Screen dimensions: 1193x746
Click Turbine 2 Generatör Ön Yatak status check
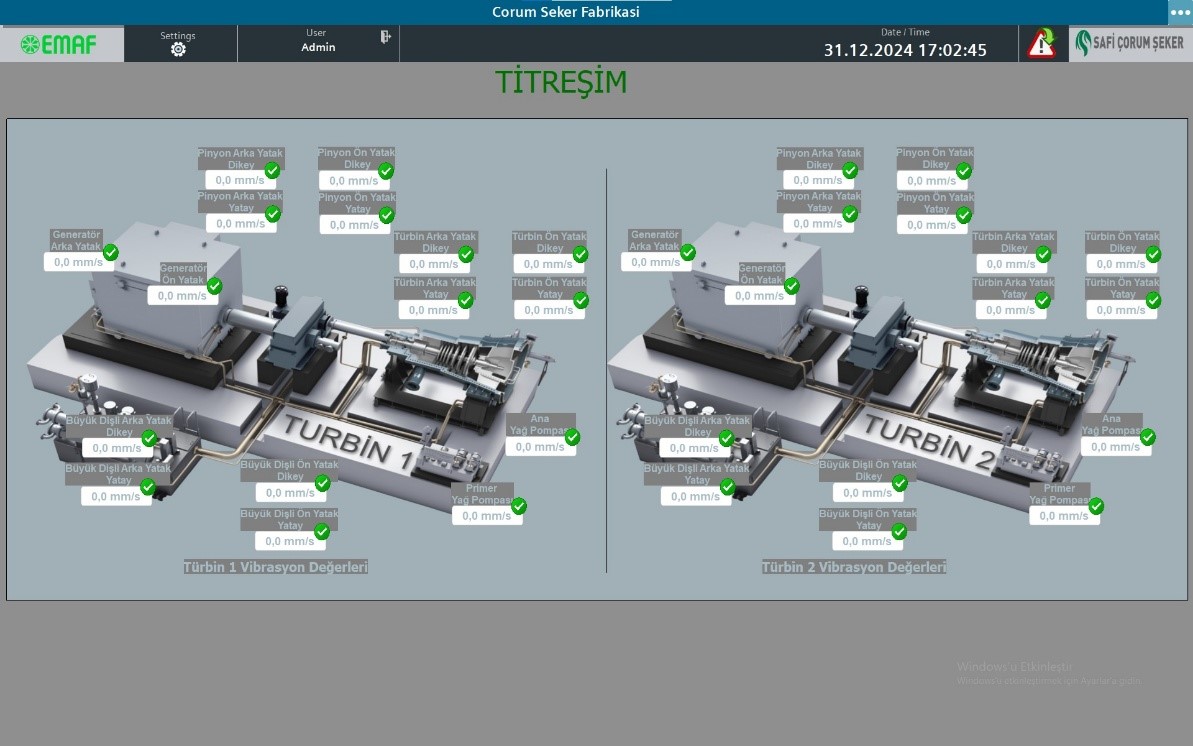(792, 287)
